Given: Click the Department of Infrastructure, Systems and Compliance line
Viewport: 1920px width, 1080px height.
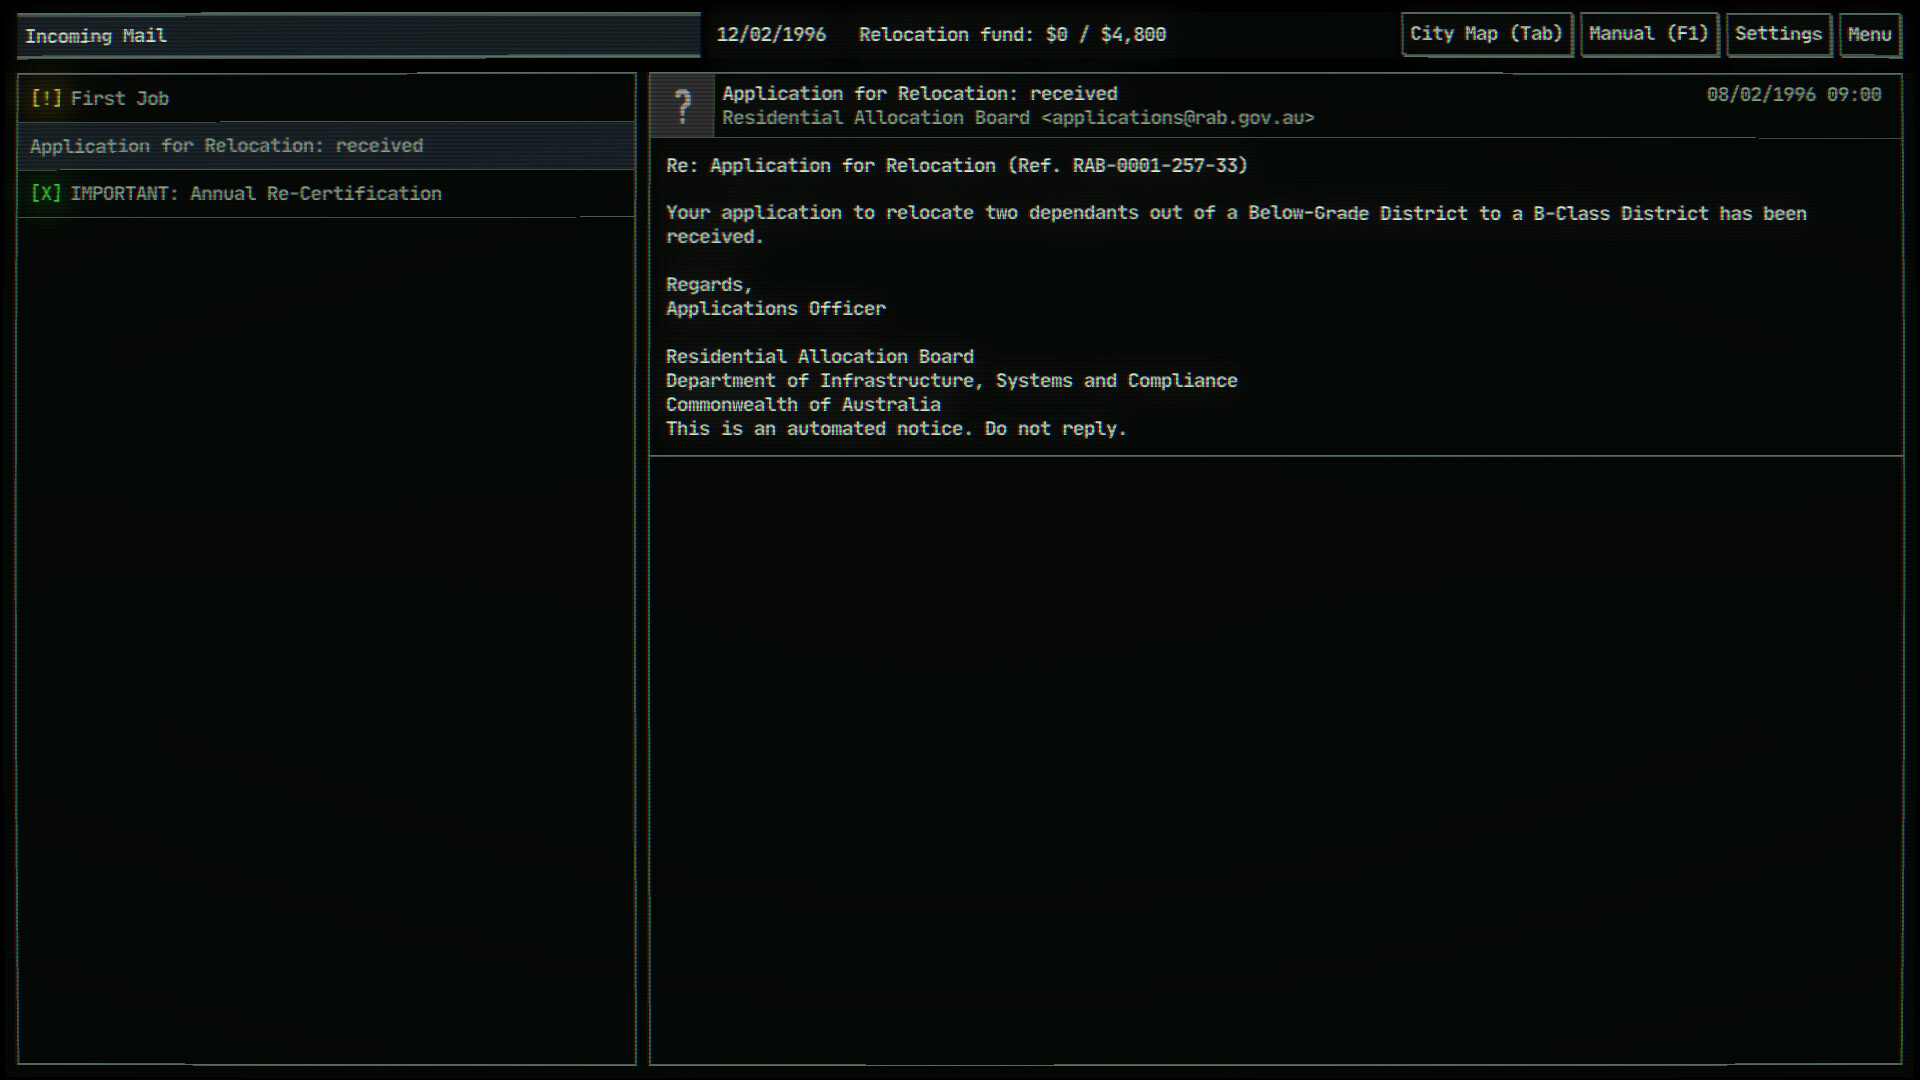Looking at the screenshot, I should pyautogui.click(x=952, y=381).
